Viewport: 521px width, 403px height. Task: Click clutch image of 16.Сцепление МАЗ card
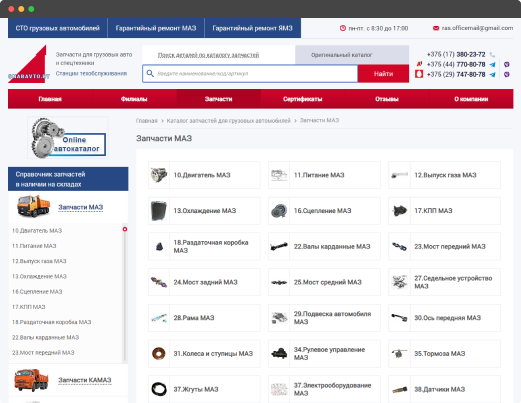pos(279,211)
